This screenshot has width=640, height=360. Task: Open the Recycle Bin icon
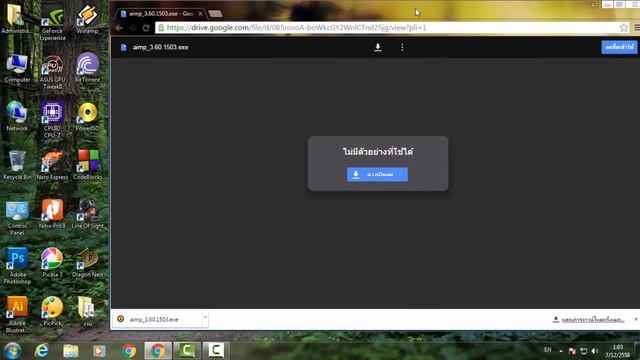pos(17,165)
